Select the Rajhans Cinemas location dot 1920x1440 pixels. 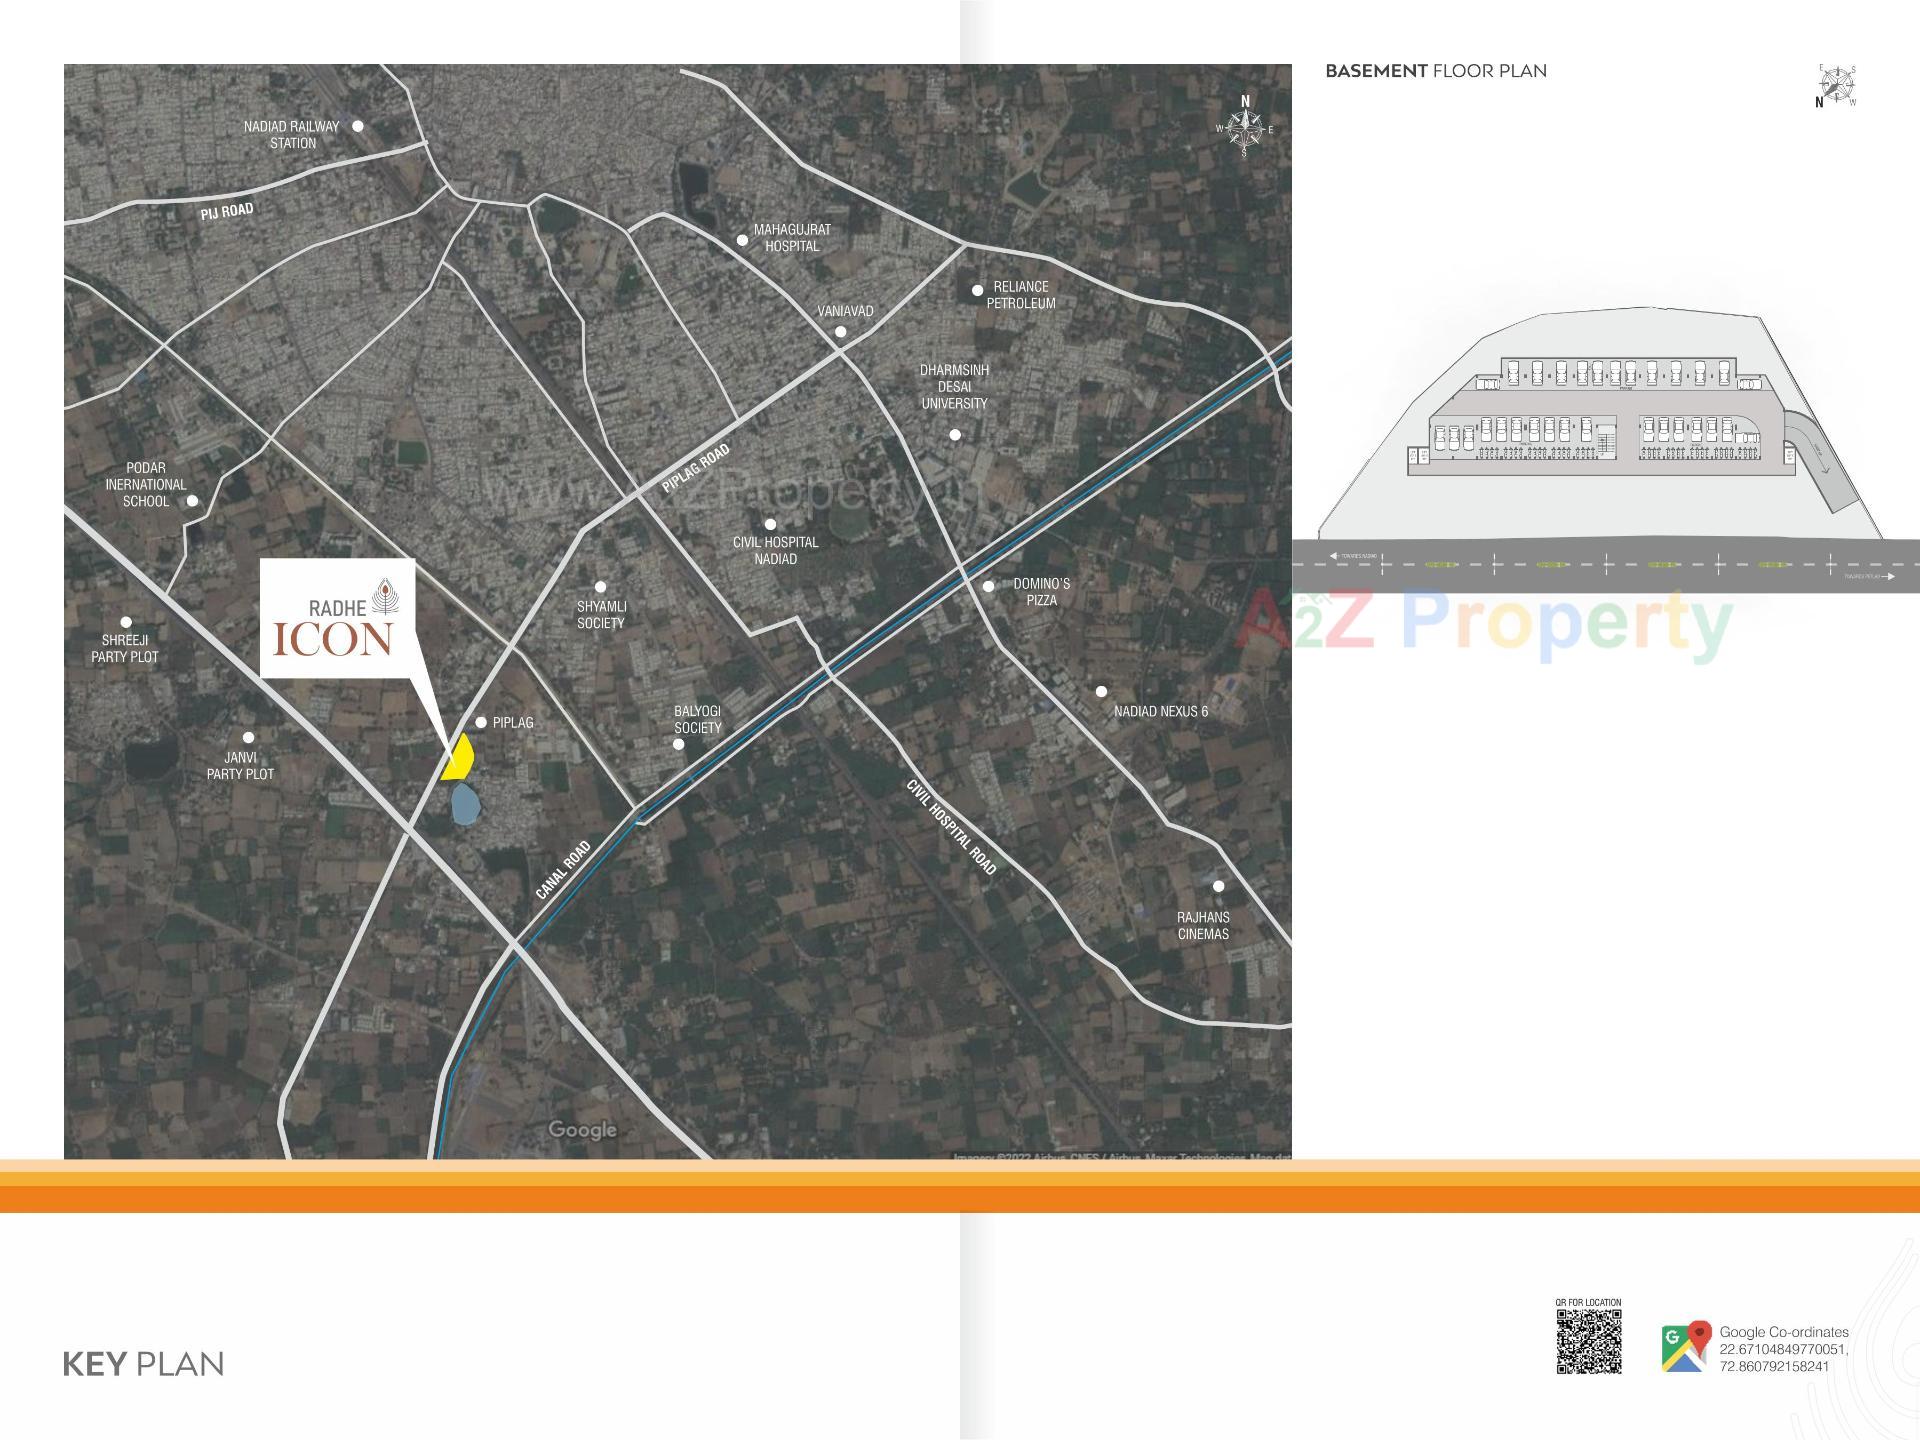click(1217, 884)
